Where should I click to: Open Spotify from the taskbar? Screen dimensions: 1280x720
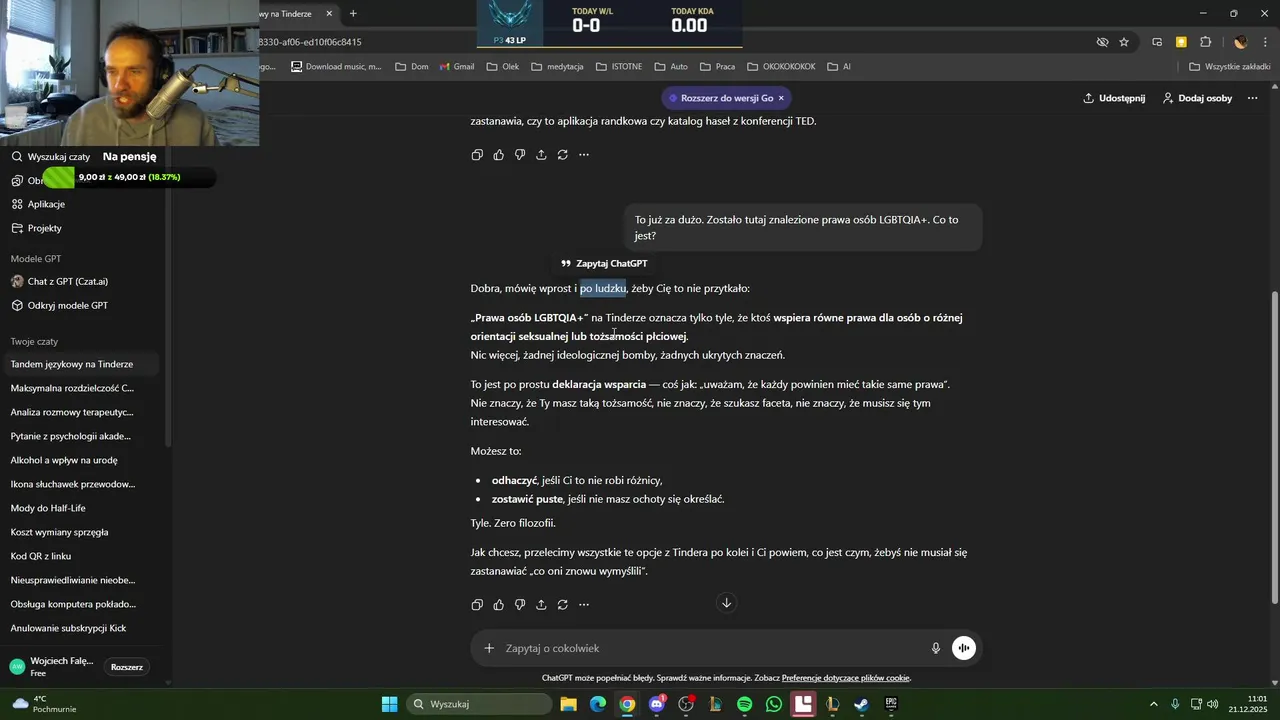pyautogui.click(x=744, y=704)
